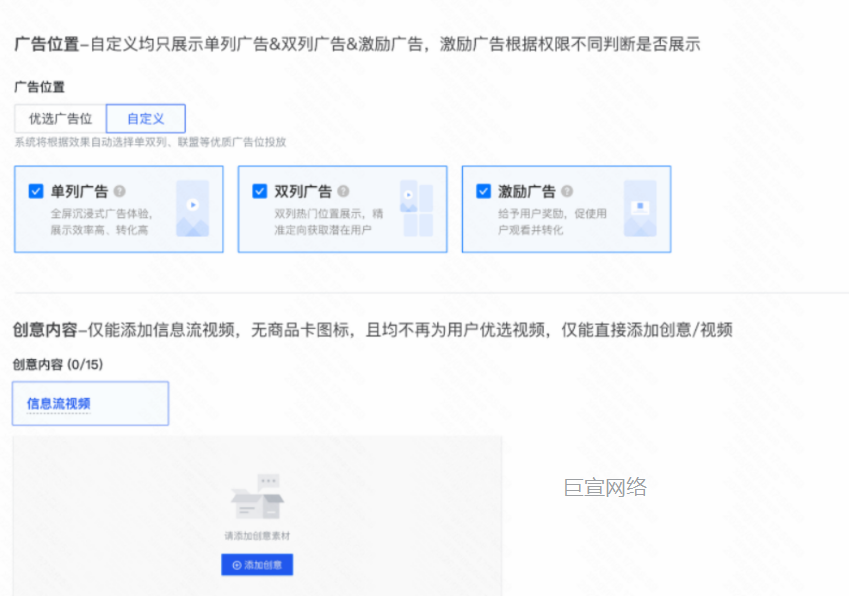
Task: Select the 单列广告 ad card
Action: [x=118, y=210]
